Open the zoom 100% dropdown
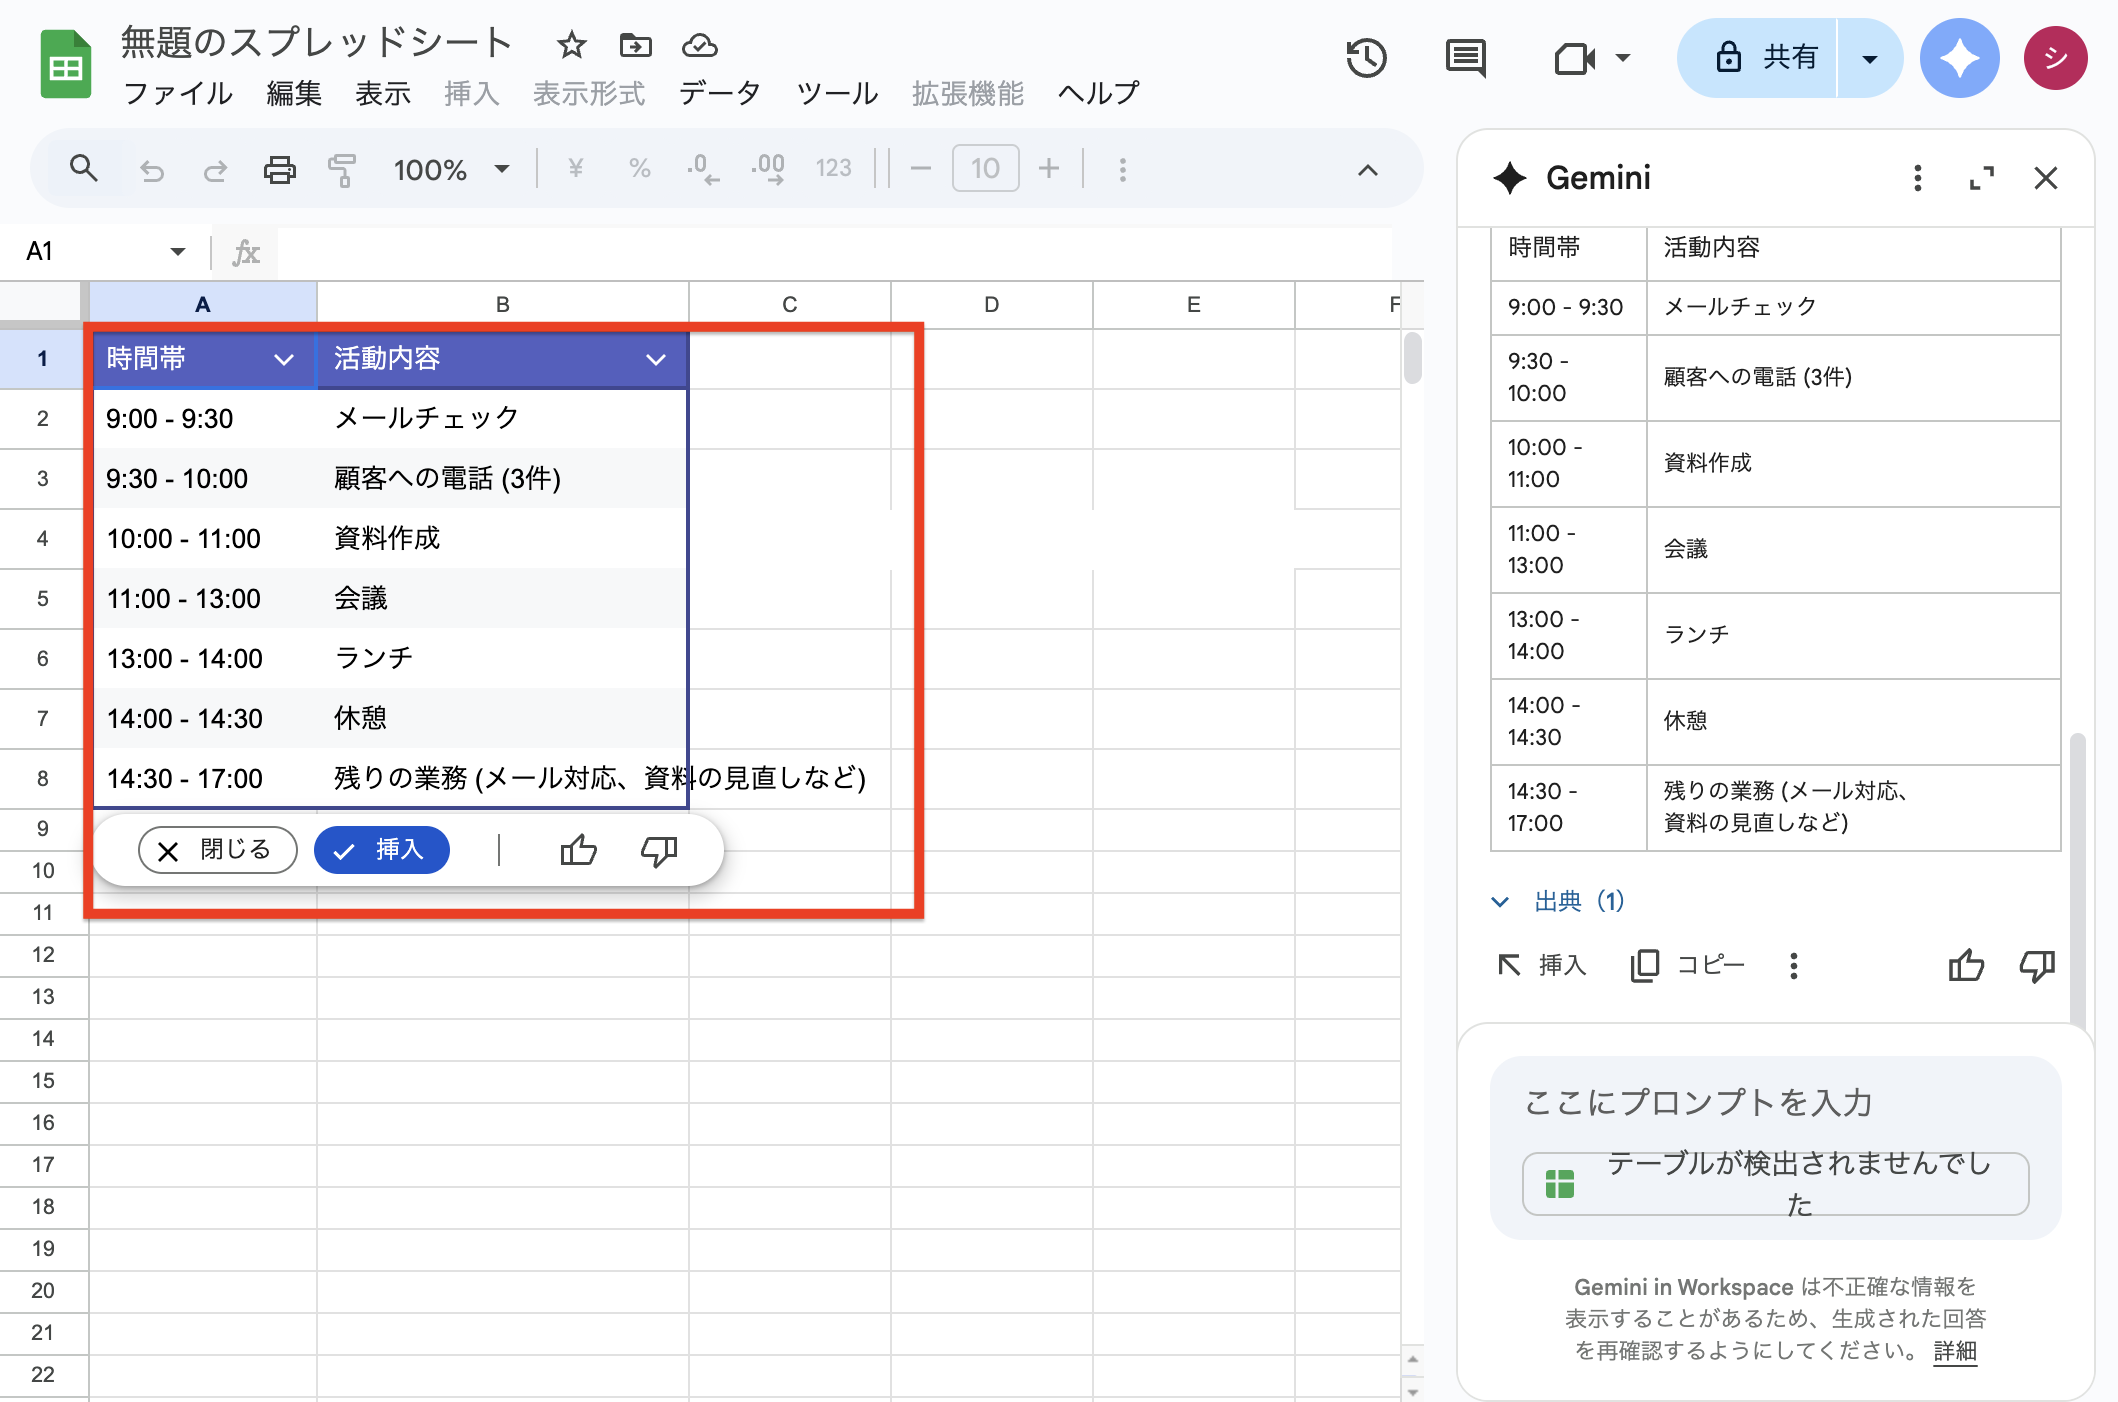The image size is (2118, 1402). point(451,169)
